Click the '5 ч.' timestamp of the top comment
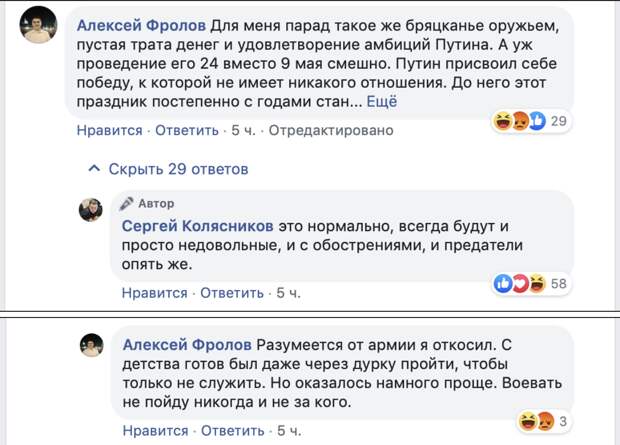The width and height of the screenshot is (620, 445). [x=243, y=130]
